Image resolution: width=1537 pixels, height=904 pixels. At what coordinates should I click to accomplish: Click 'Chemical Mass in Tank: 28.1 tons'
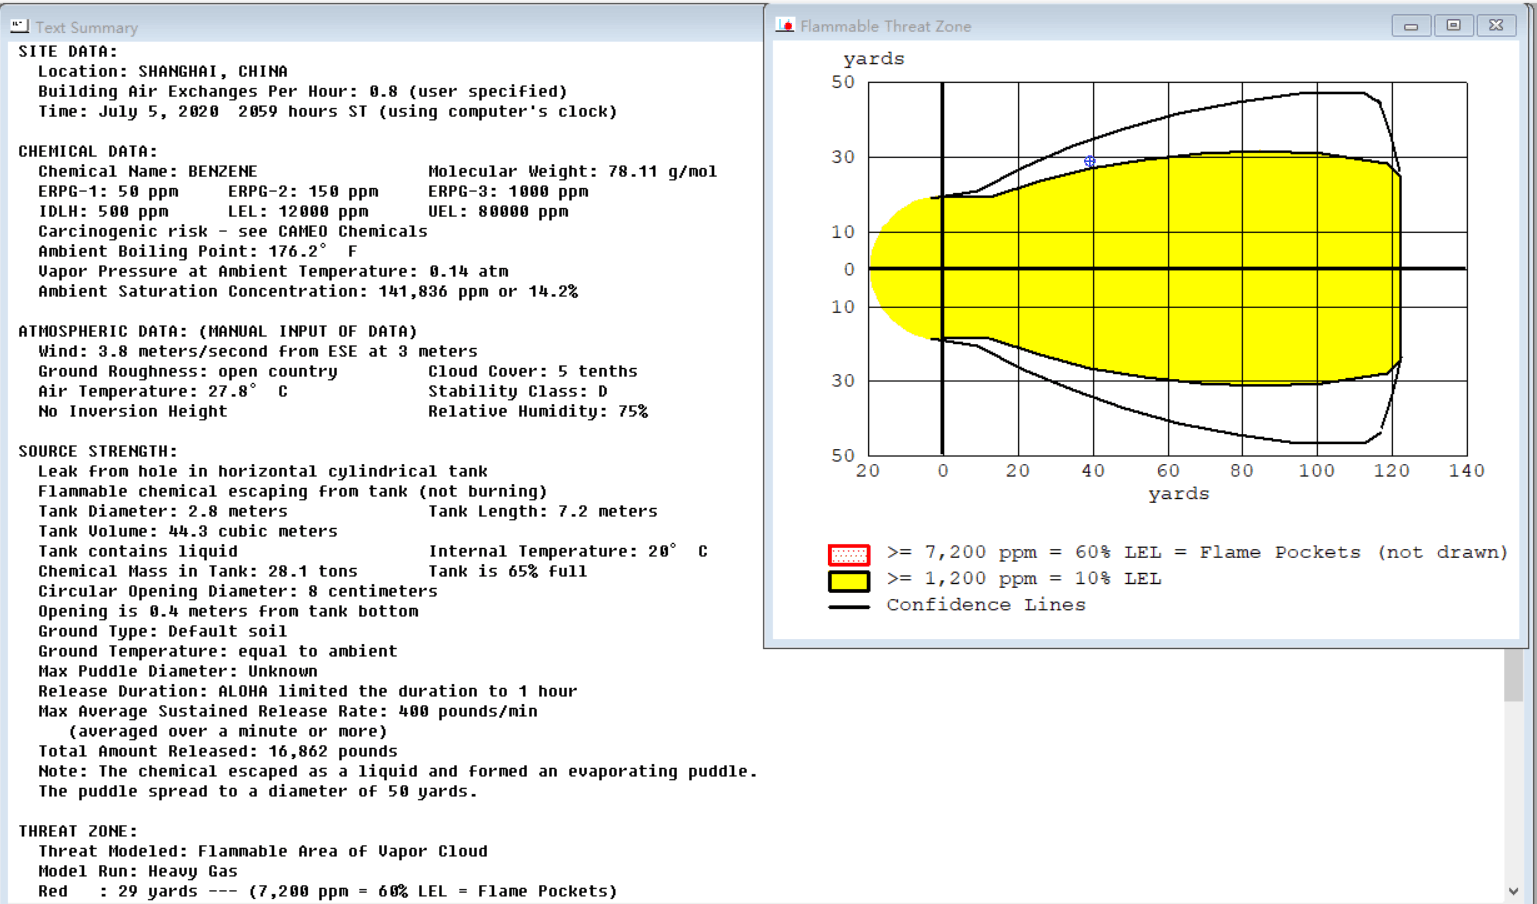pyautogui.click(x=198, y=572)
